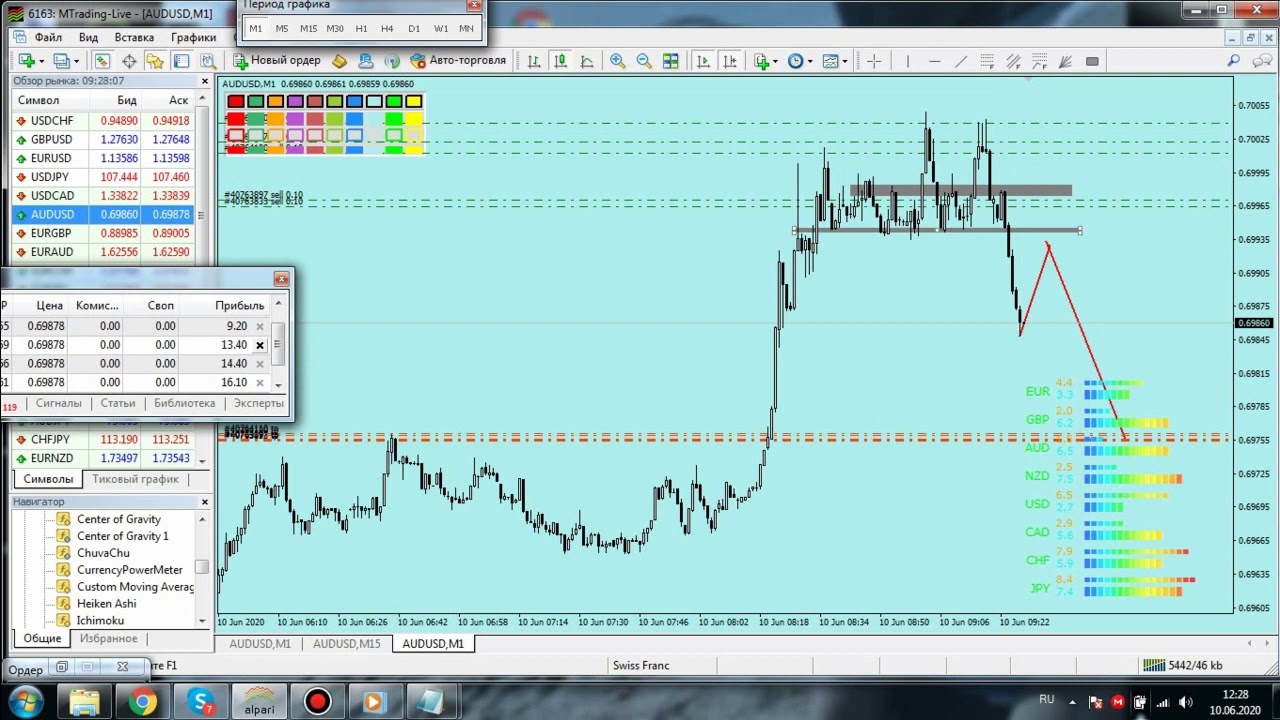Toggle the Data Window crosshair icon

[x=129, y=61]
